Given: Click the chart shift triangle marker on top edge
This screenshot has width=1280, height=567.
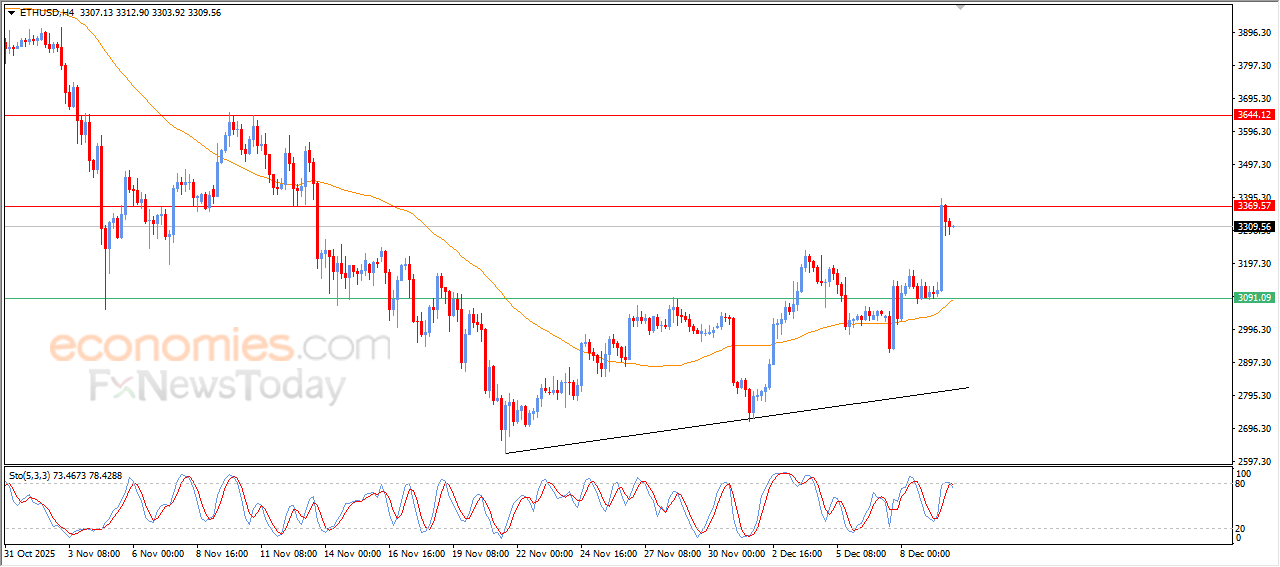Looking at the screenshot, I should 961,7.
